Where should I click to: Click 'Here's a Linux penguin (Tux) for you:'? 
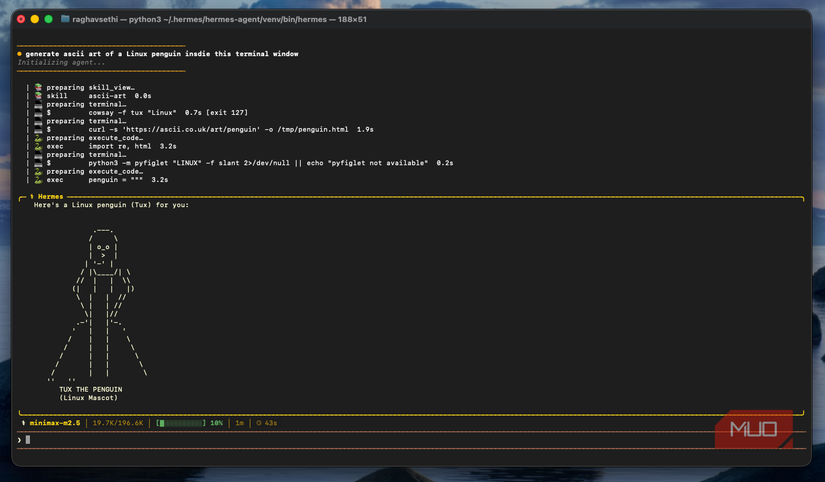(x=112, y=205)
